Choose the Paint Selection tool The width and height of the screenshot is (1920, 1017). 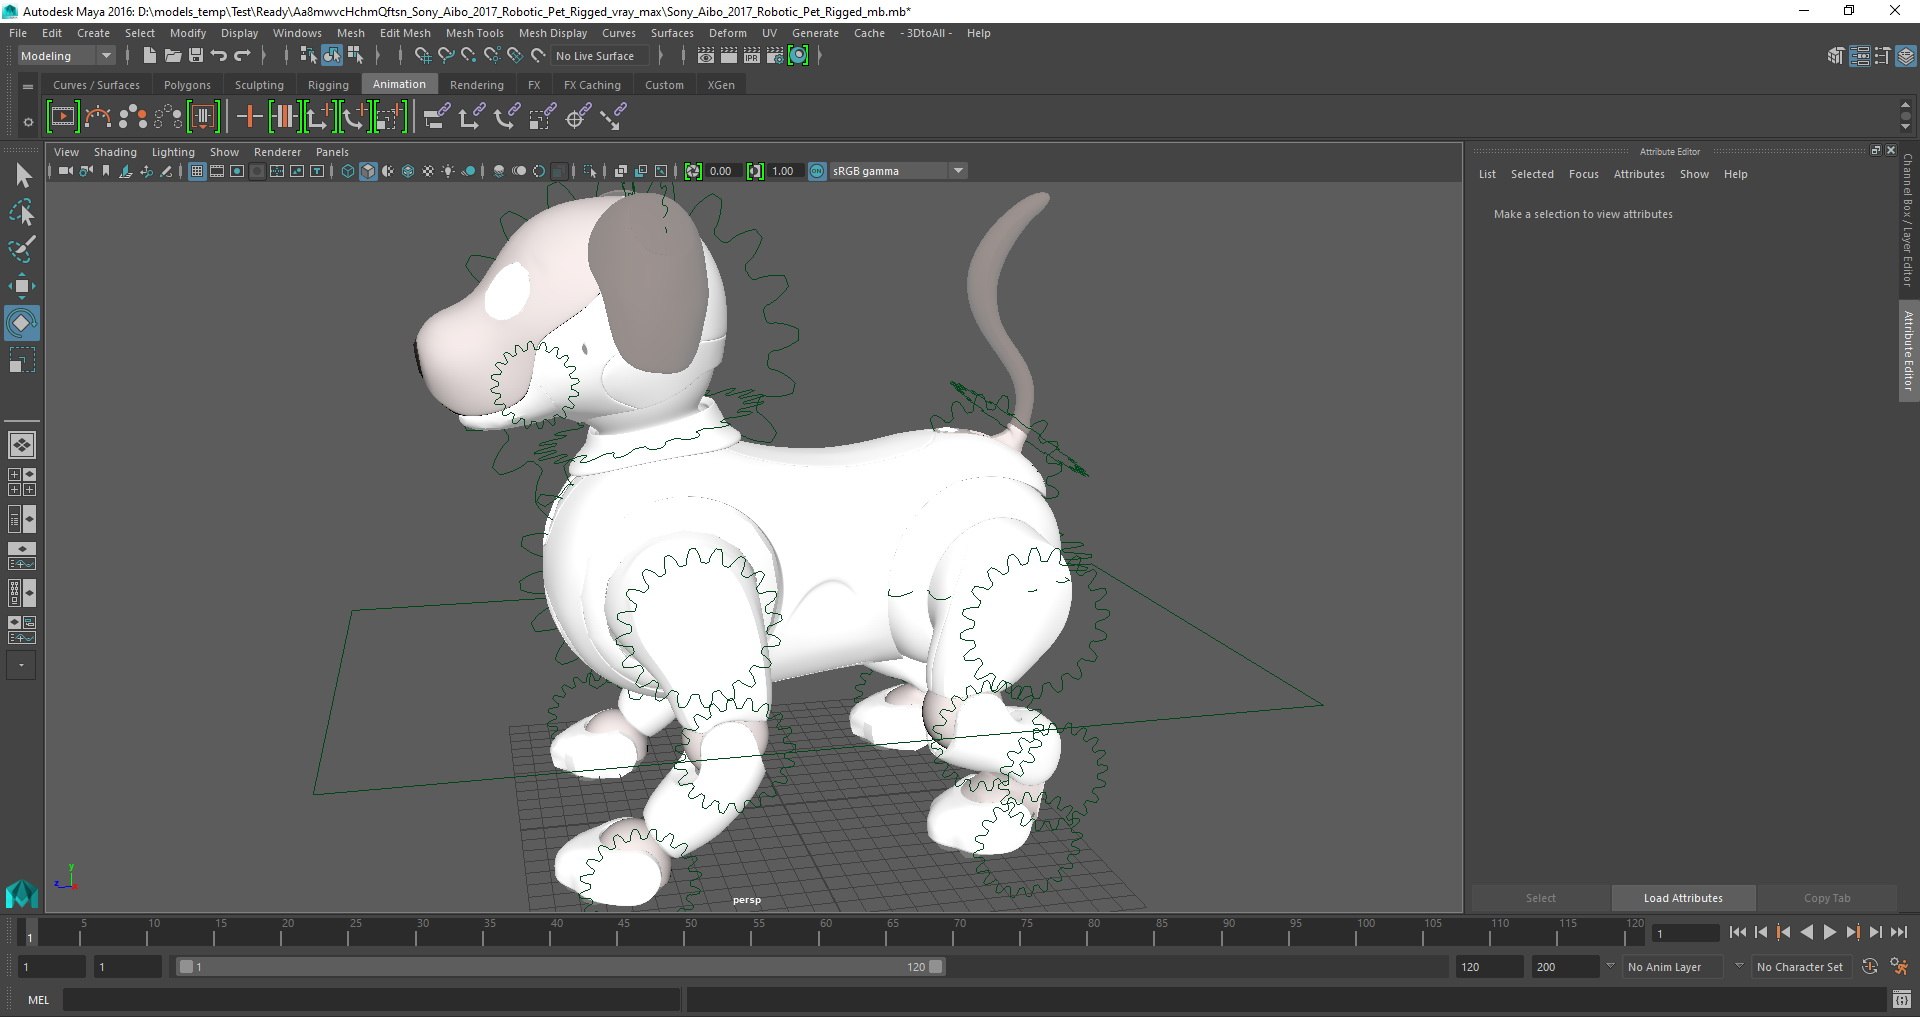tap(22, 249)
